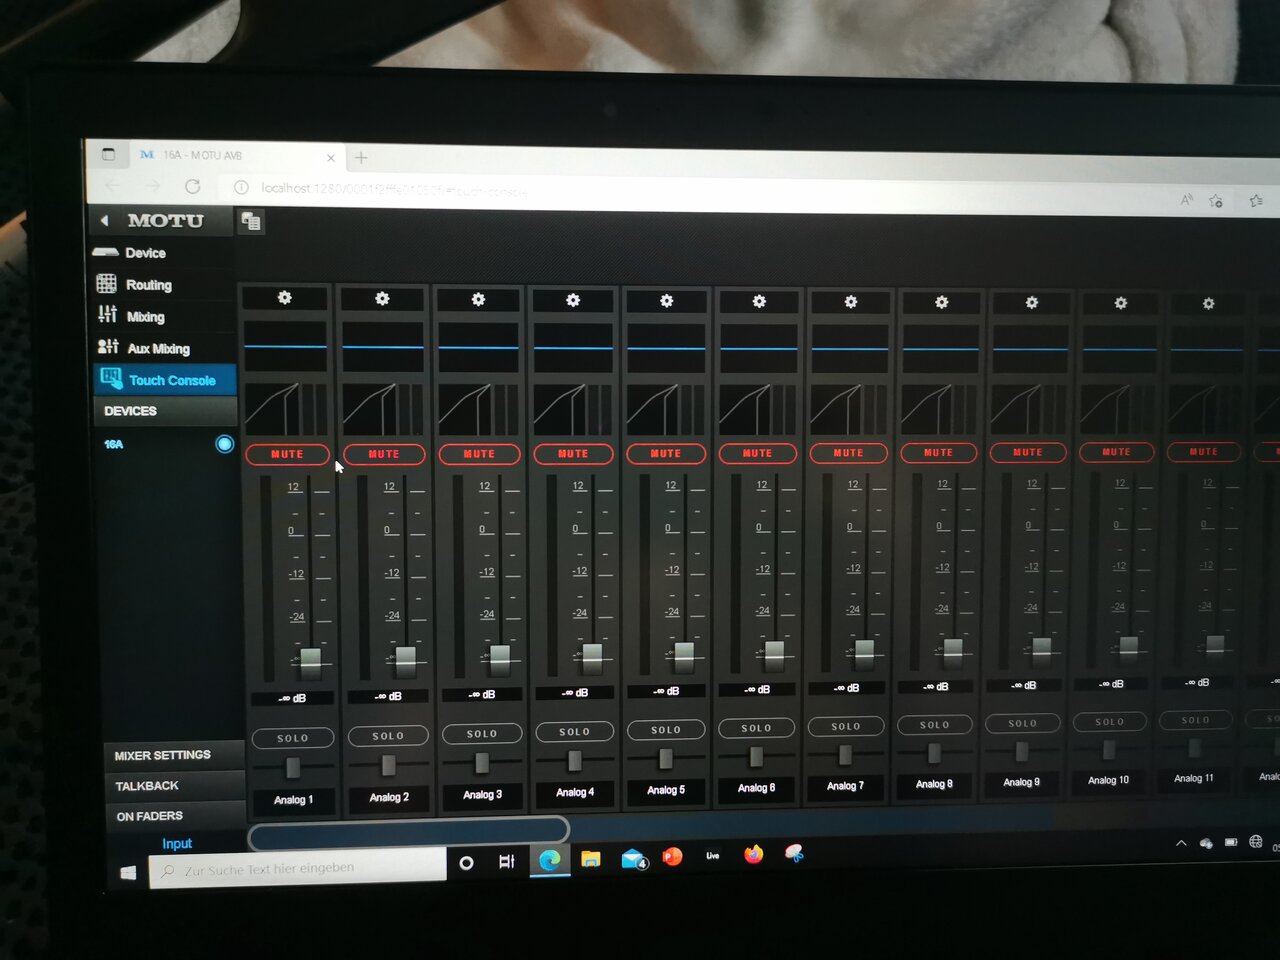Open settings gear for Analog 11 channel

coord(1208,303)
